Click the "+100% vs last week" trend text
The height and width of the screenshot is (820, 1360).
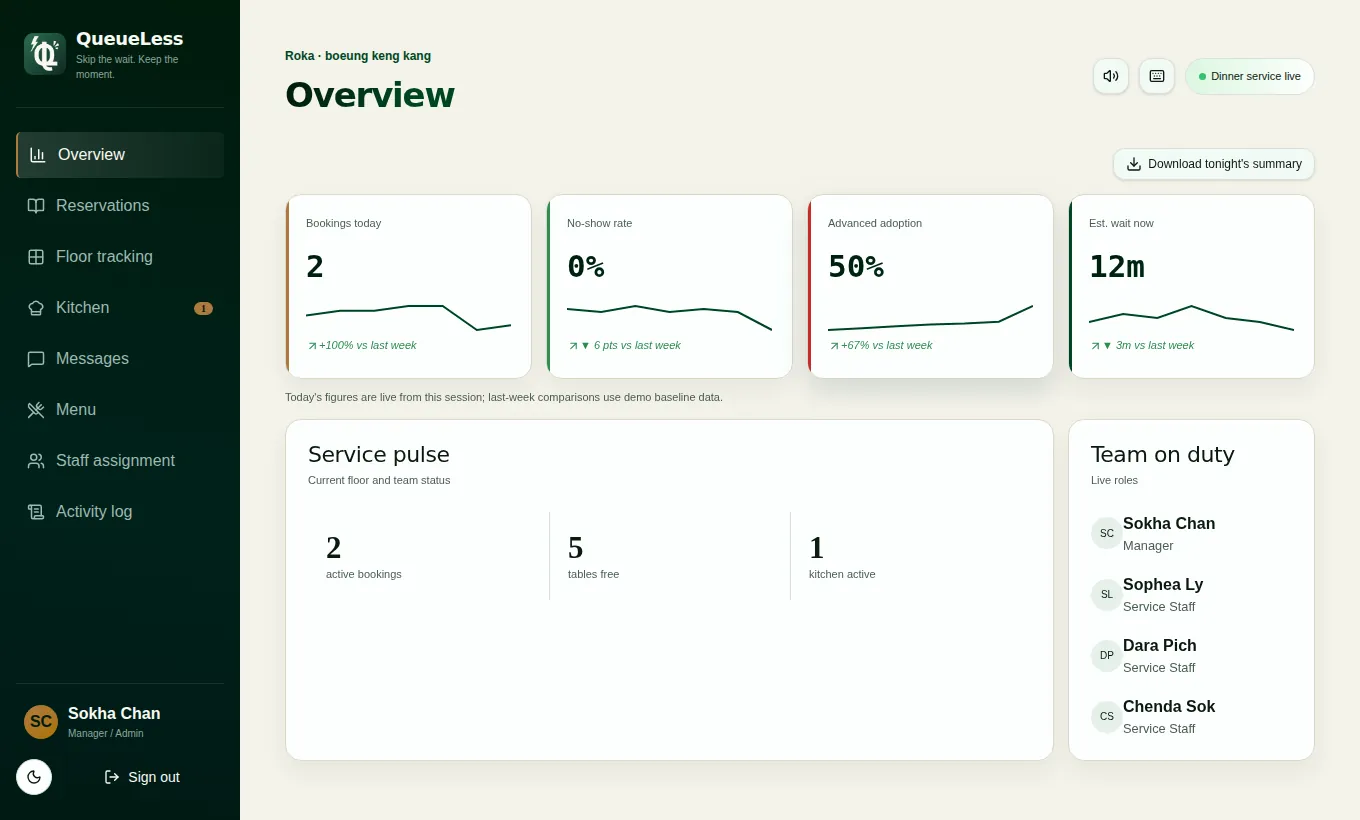pyautogui.click(x=367, y=345)
